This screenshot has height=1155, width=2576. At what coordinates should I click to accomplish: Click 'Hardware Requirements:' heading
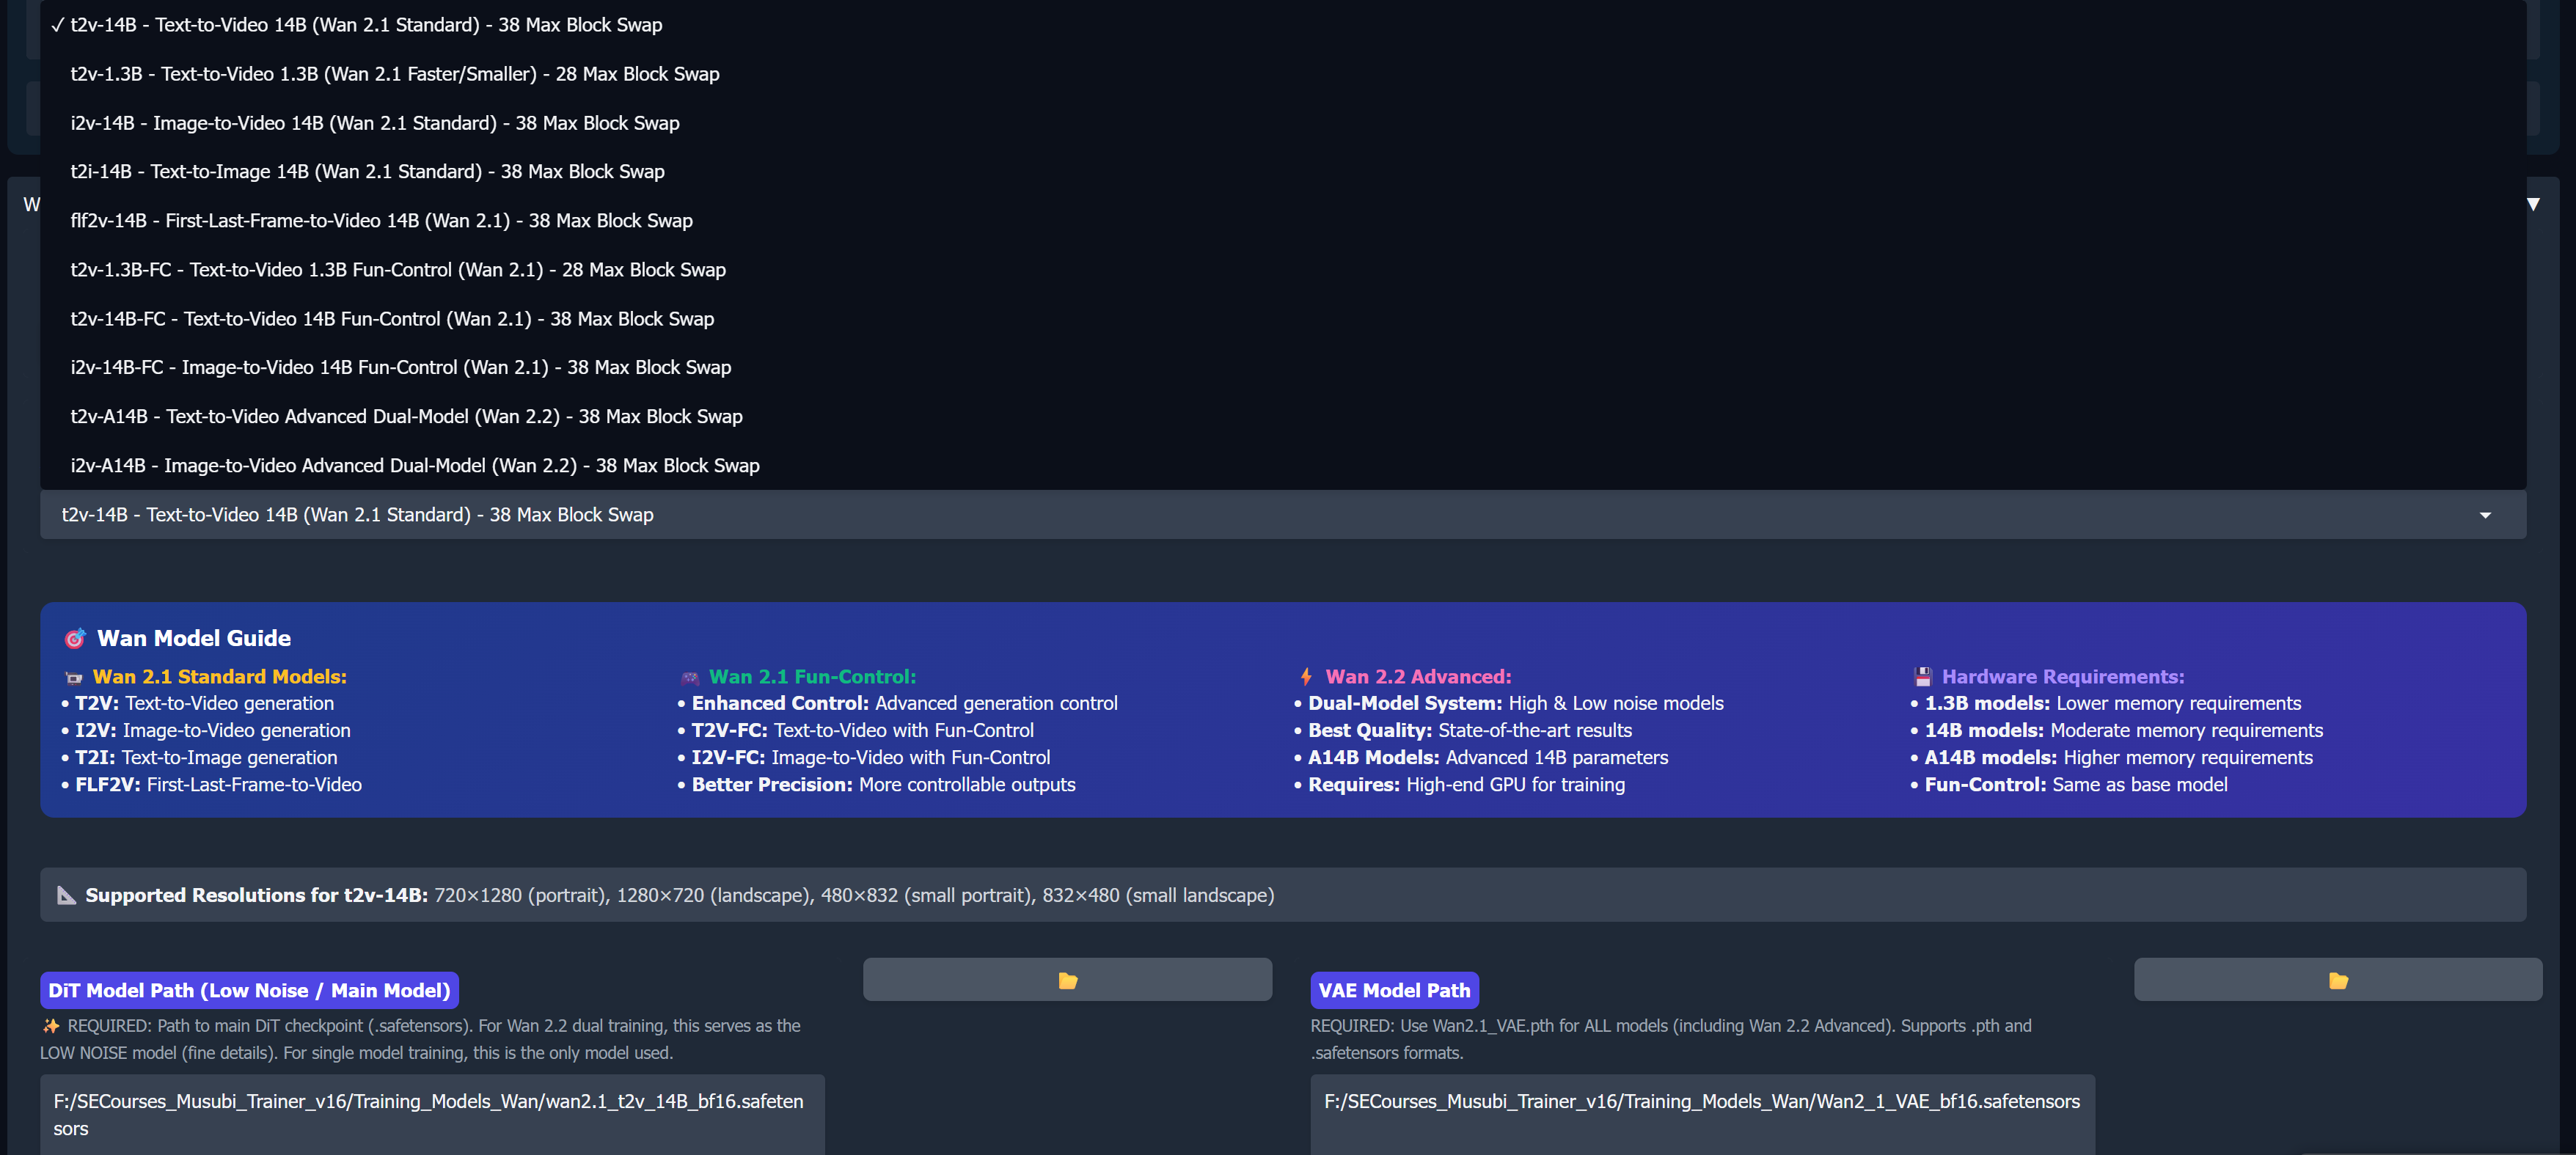2063,677
